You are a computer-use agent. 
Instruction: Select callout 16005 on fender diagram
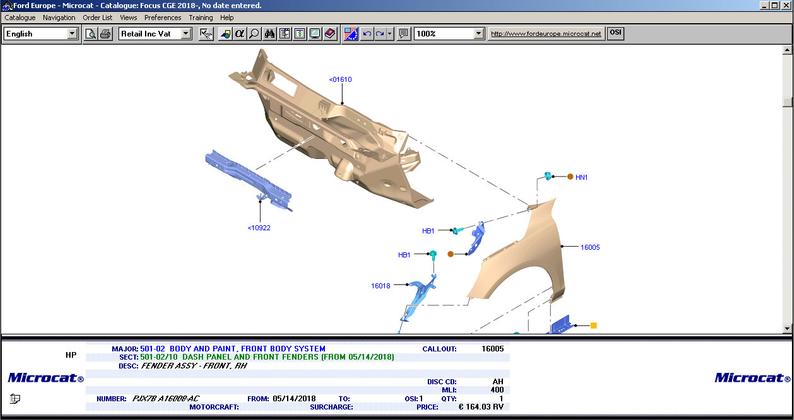590,246
